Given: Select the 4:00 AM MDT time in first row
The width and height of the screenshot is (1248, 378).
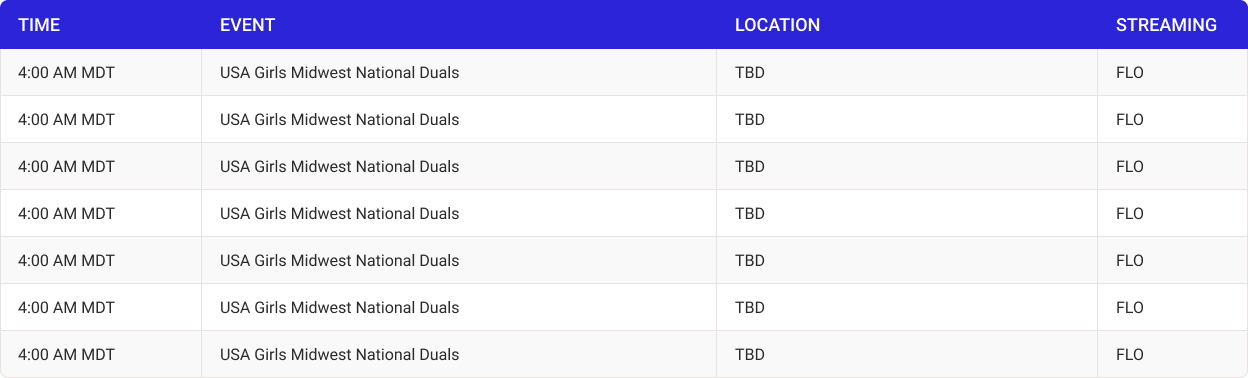Looking at the screenshot, I should pyautogui.click(x=67, y=73).
